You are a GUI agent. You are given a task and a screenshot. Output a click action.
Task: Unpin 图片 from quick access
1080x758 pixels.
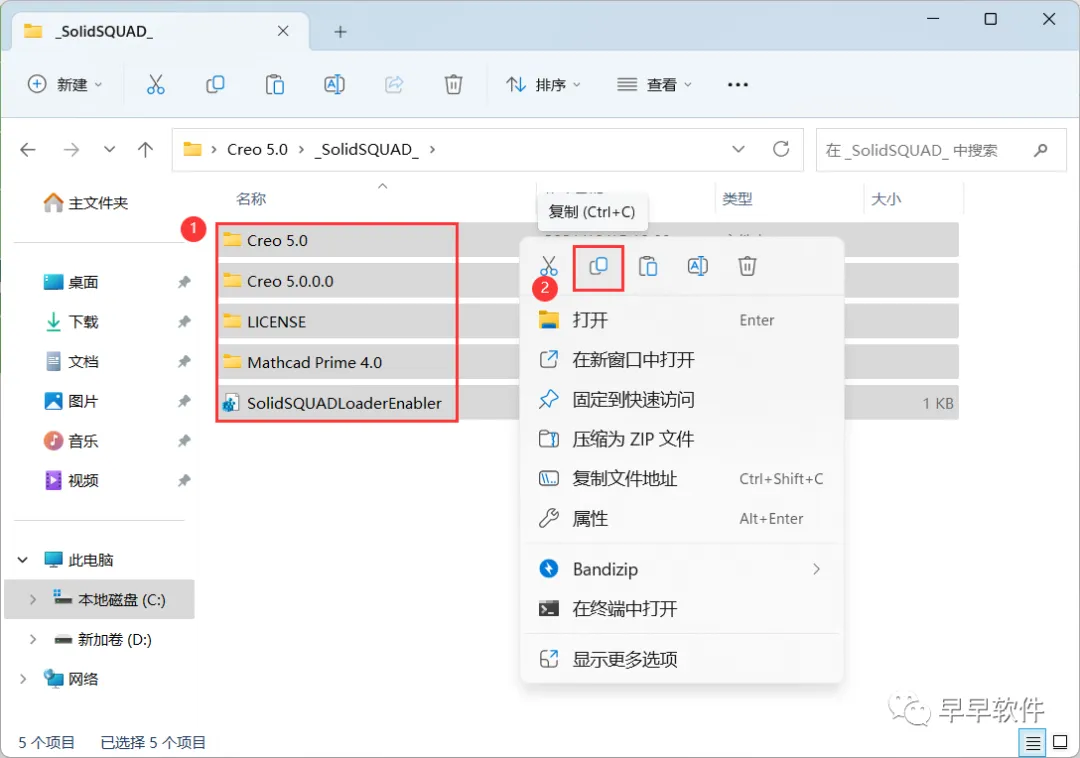[x=184, y=401]
